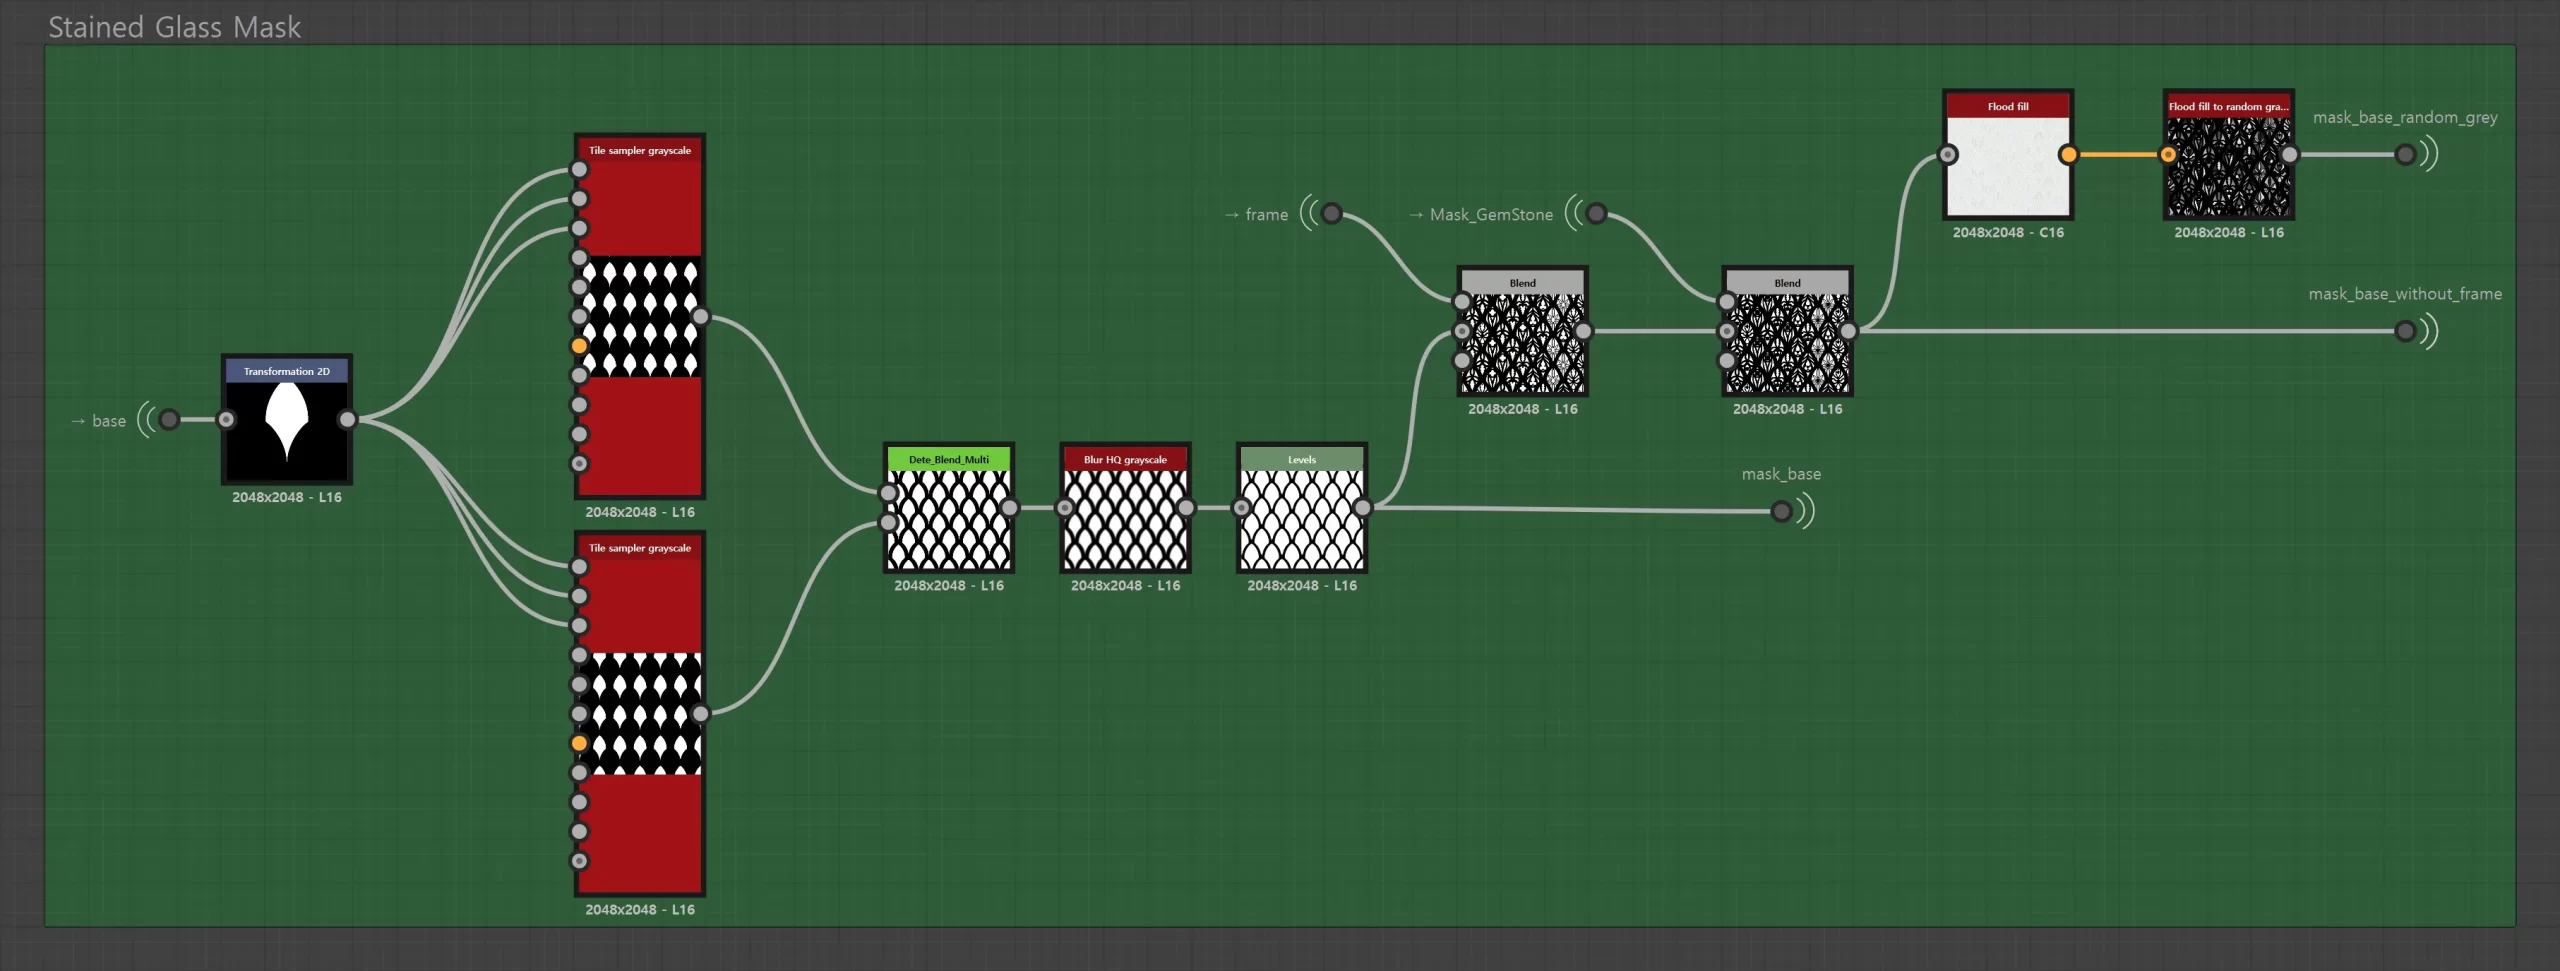Click the Blur HQ grayscale output pin
This screenshot has width=2560, height=971.
[x=1186, y=507]
